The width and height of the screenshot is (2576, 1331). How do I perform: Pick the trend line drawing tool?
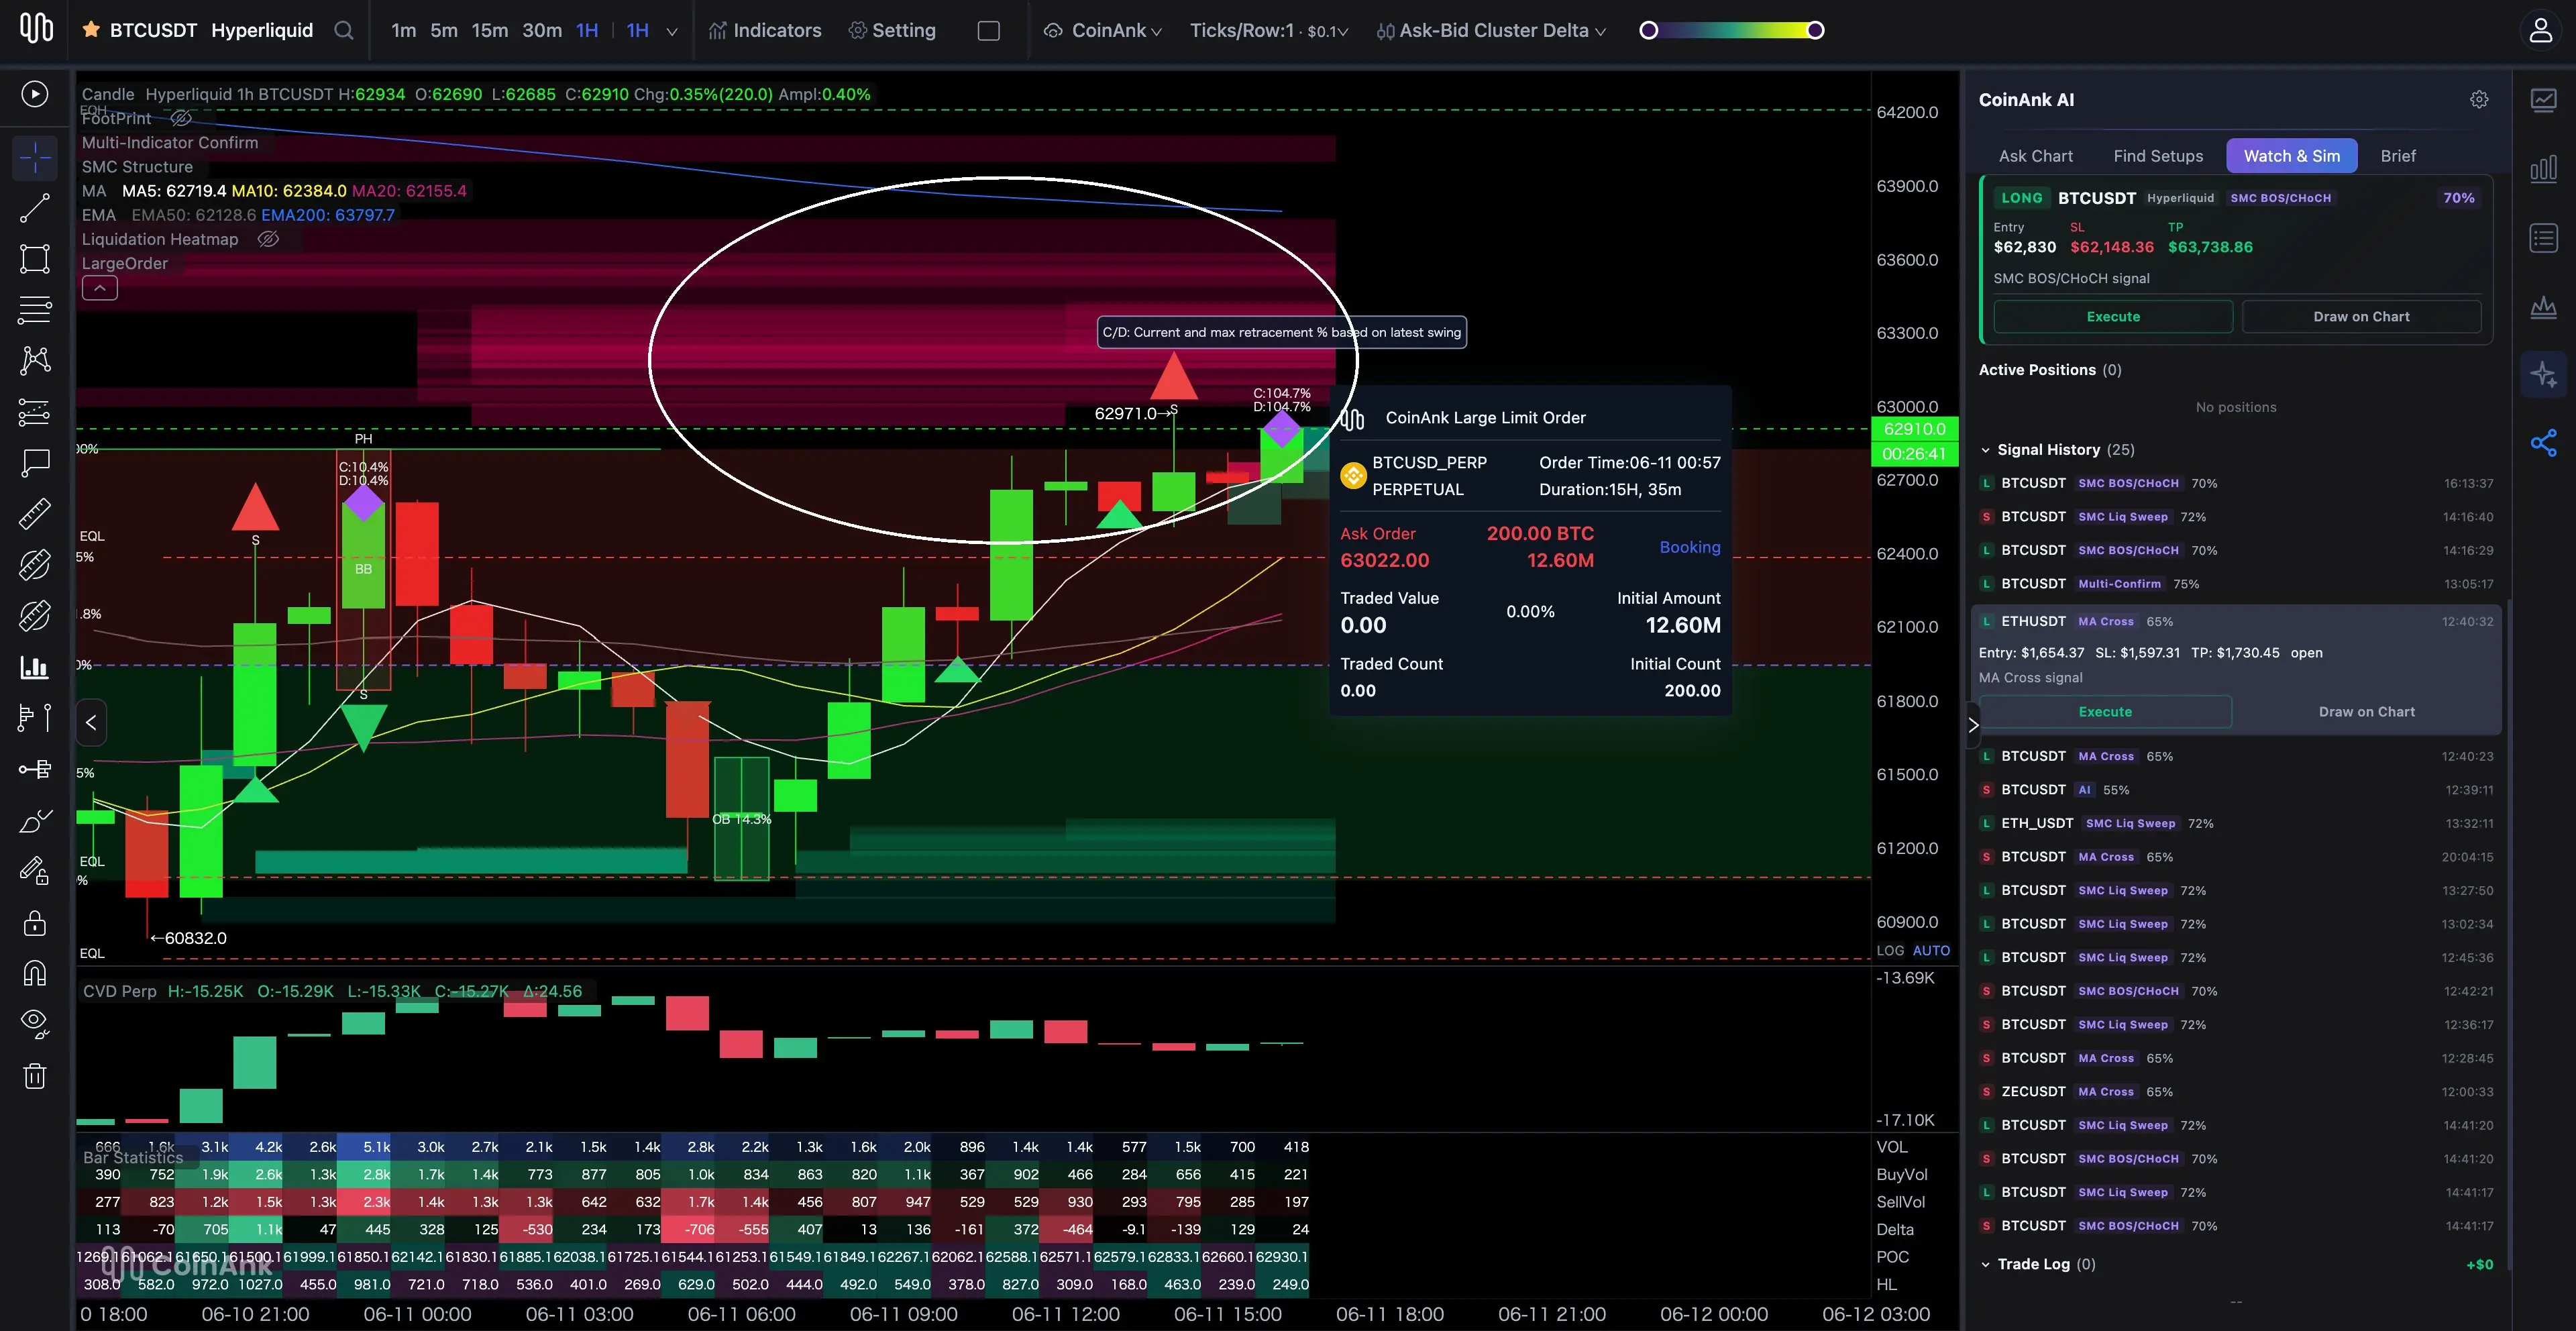point(35,208)
